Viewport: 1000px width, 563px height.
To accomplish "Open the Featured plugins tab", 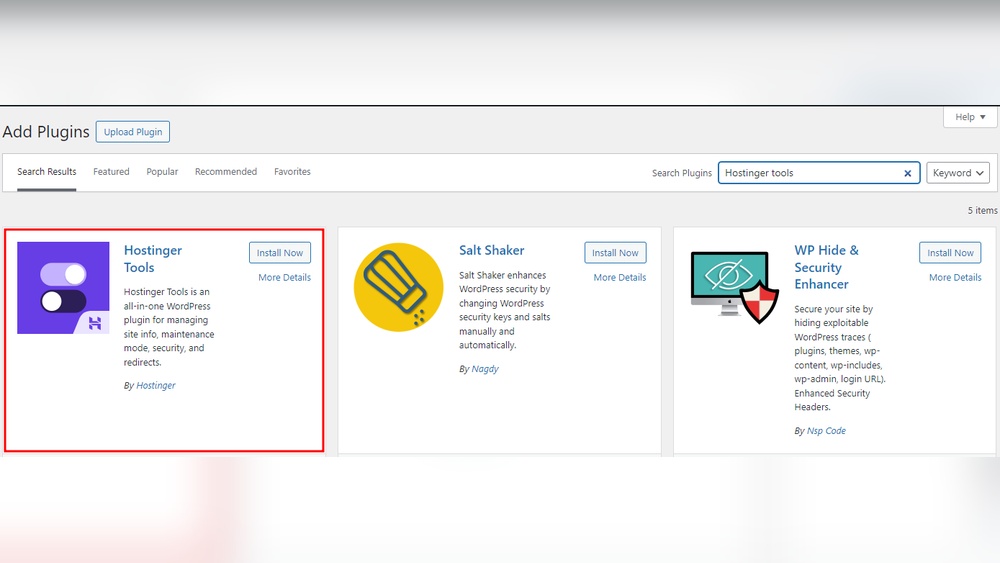I will point(111,172).
